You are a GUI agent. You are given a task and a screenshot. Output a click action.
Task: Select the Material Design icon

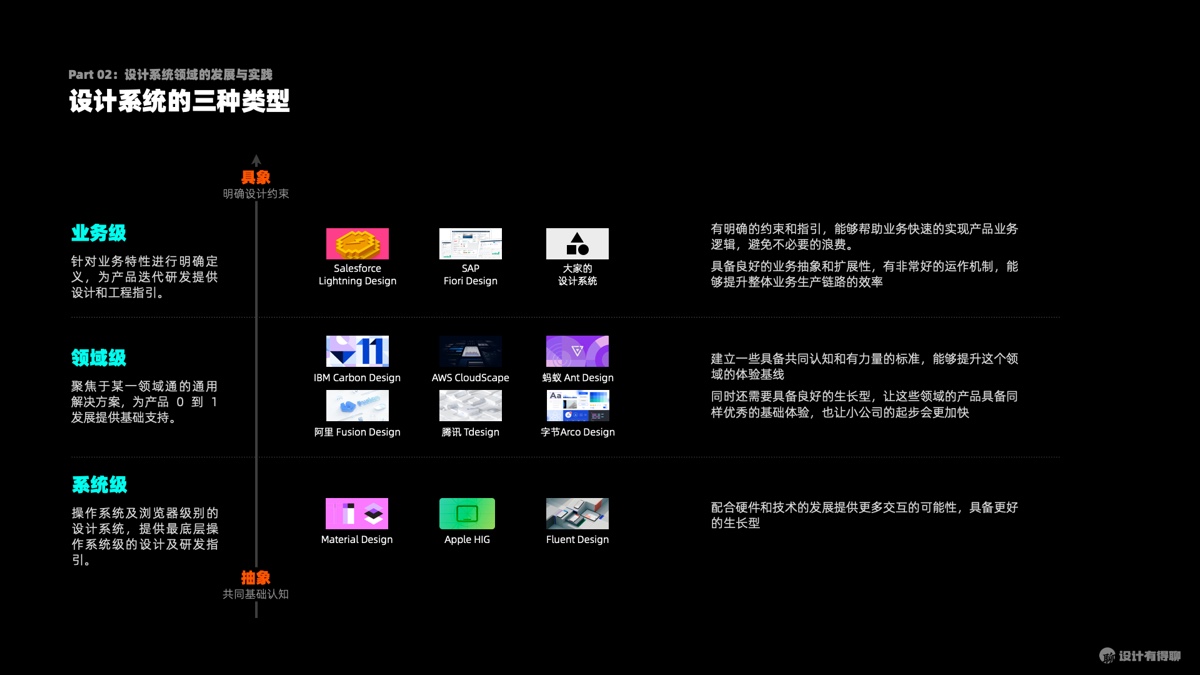coord(357,514)
